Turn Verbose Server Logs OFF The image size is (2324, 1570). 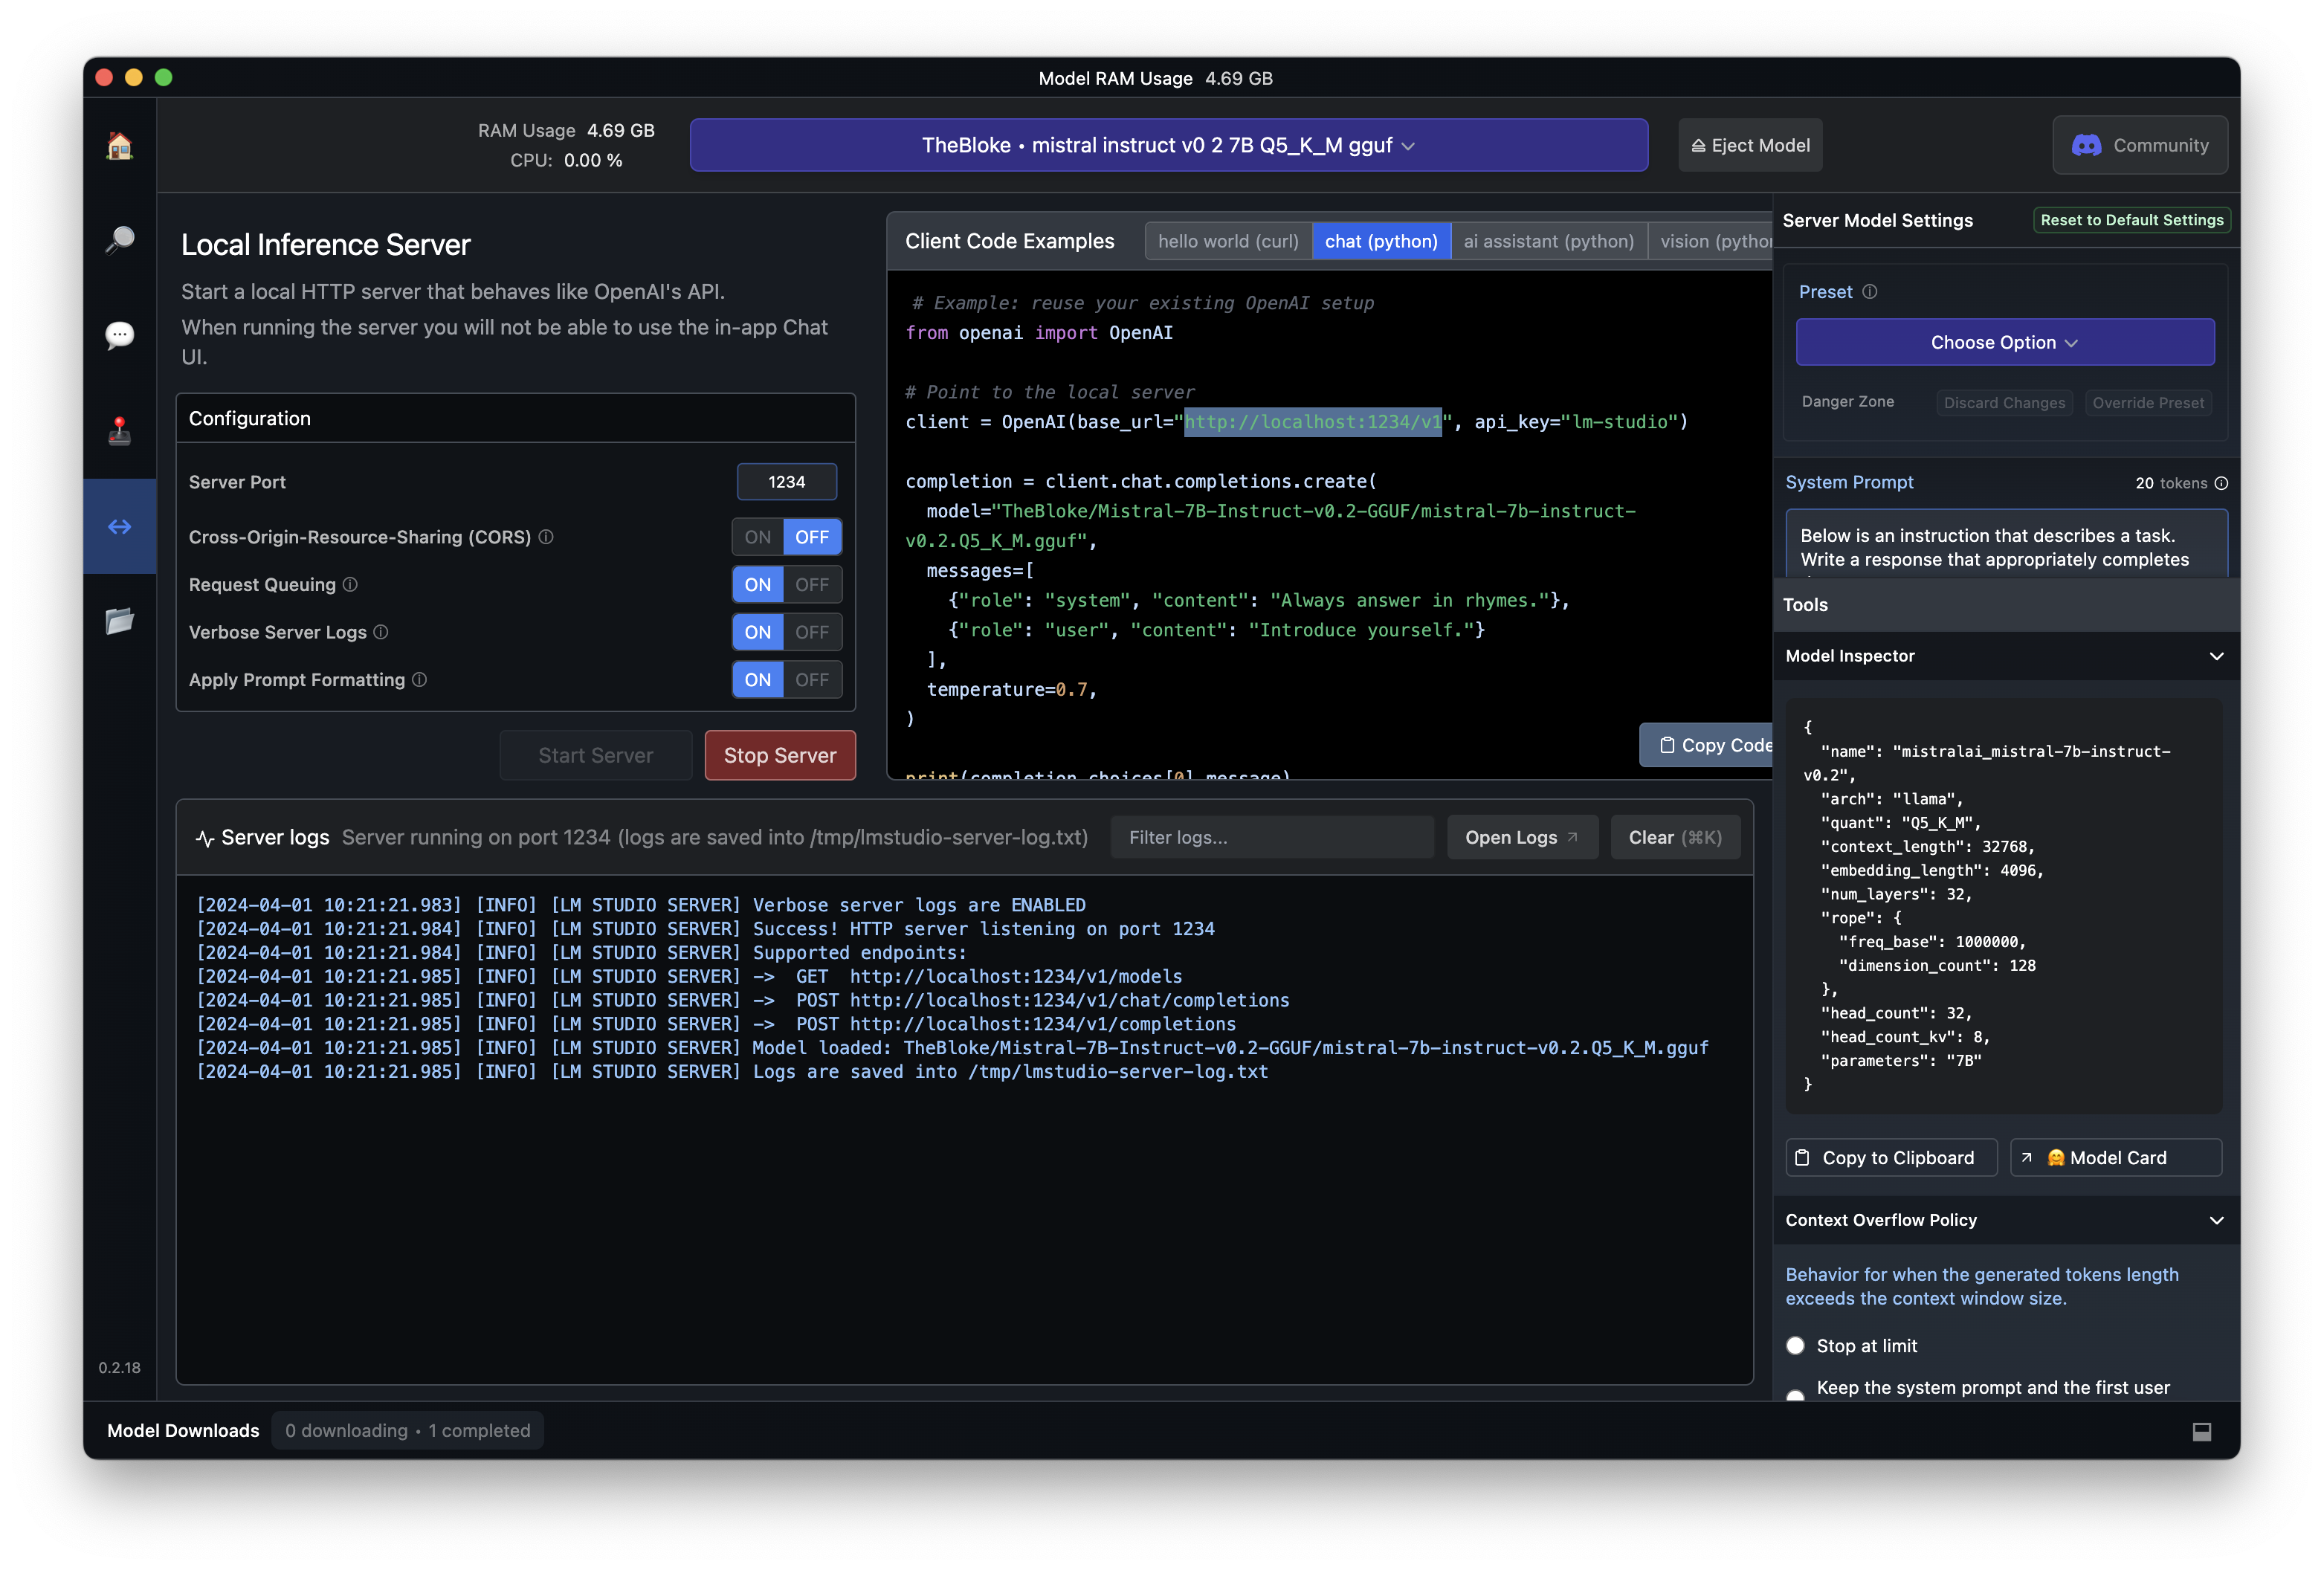[812, 632]
